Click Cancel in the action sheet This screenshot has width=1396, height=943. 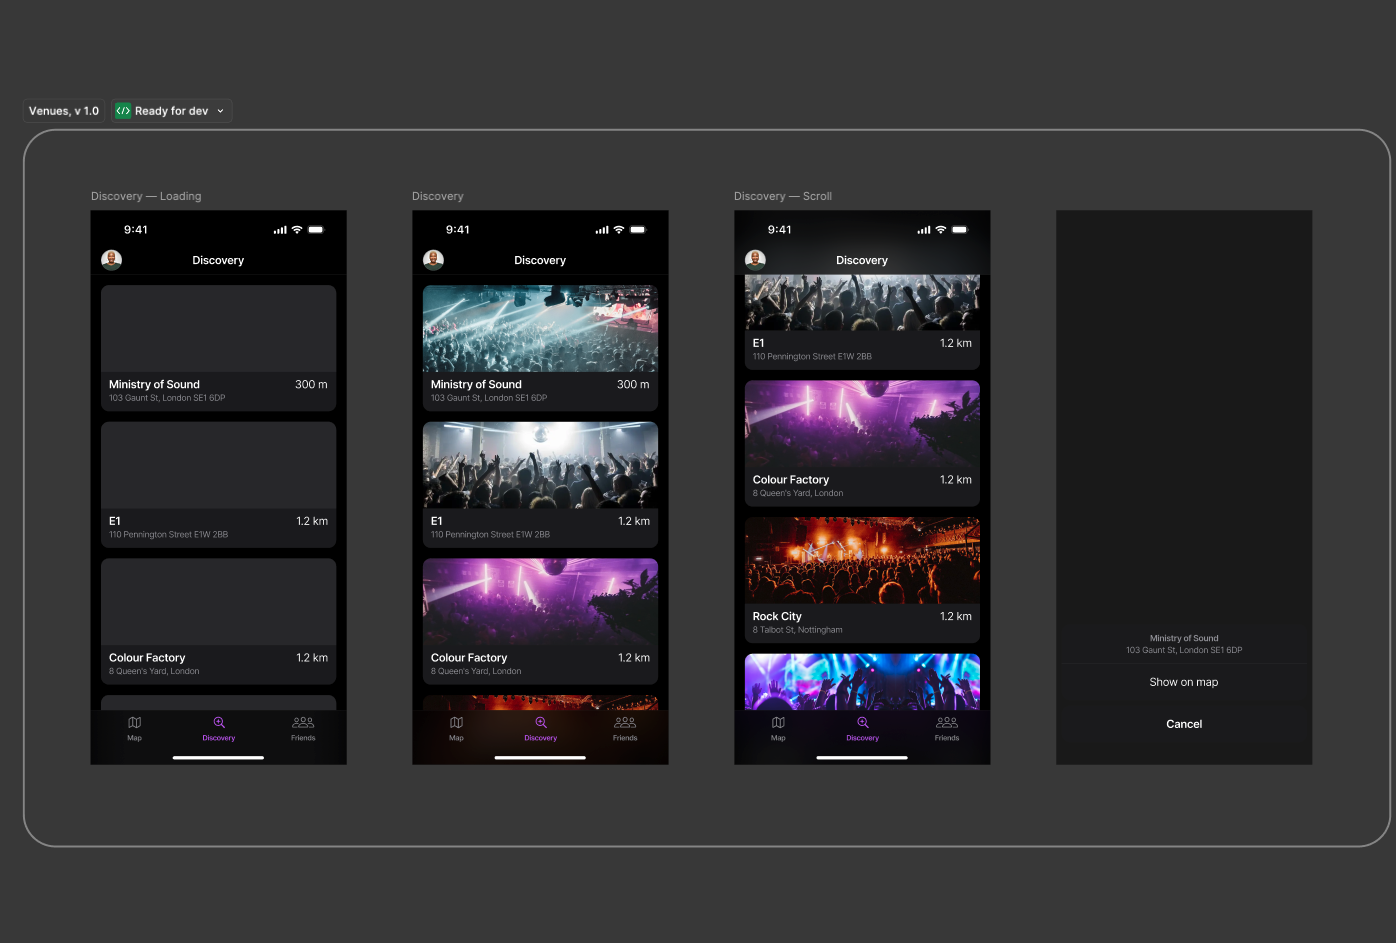[x=1184, y=724]
